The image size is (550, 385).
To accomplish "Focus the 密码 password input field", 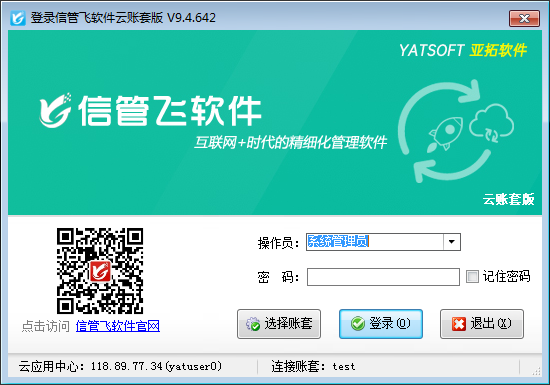I will point(383,277).
